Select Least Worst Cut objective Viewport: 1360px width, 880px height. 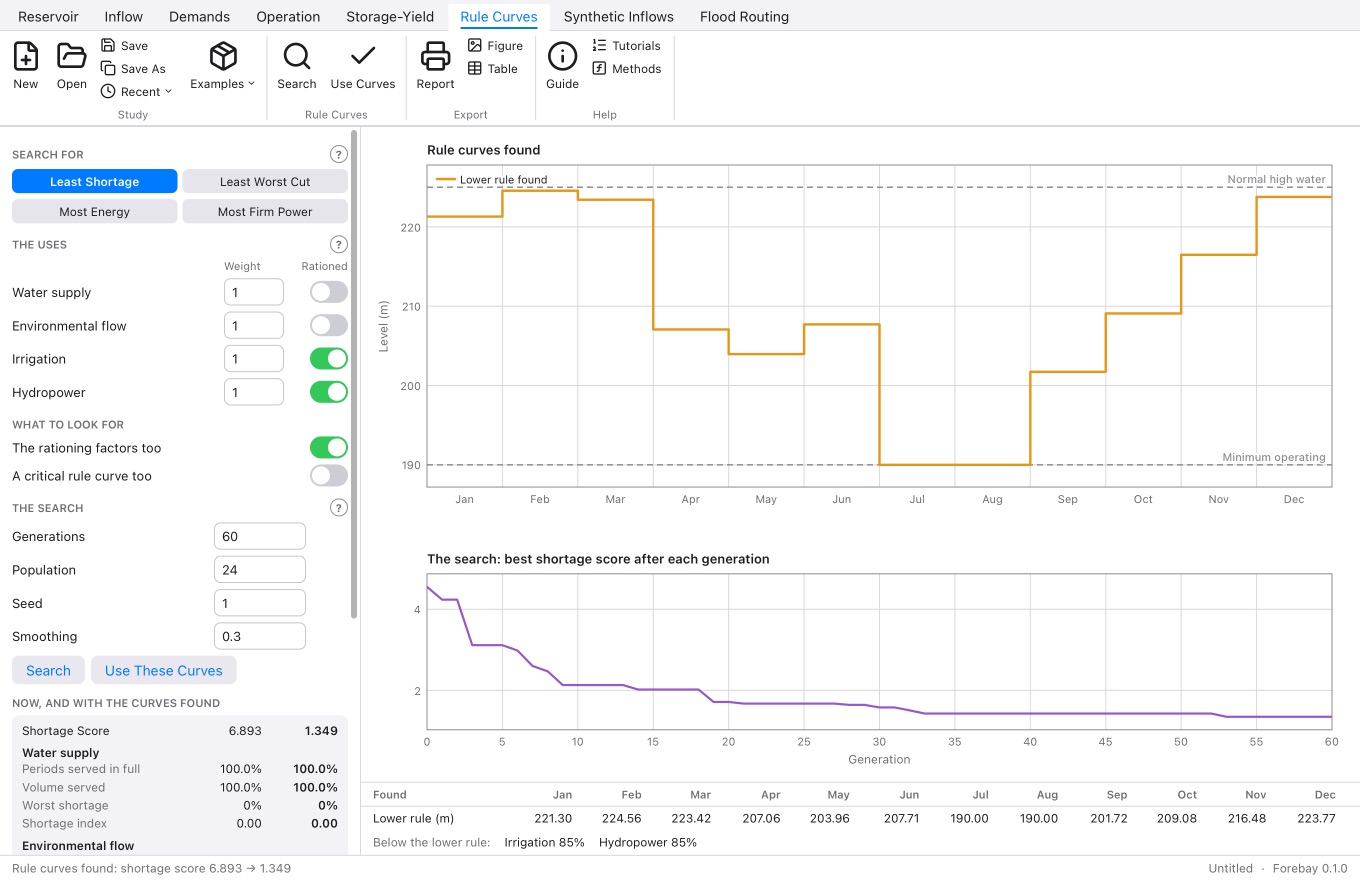tap(265, 182)
